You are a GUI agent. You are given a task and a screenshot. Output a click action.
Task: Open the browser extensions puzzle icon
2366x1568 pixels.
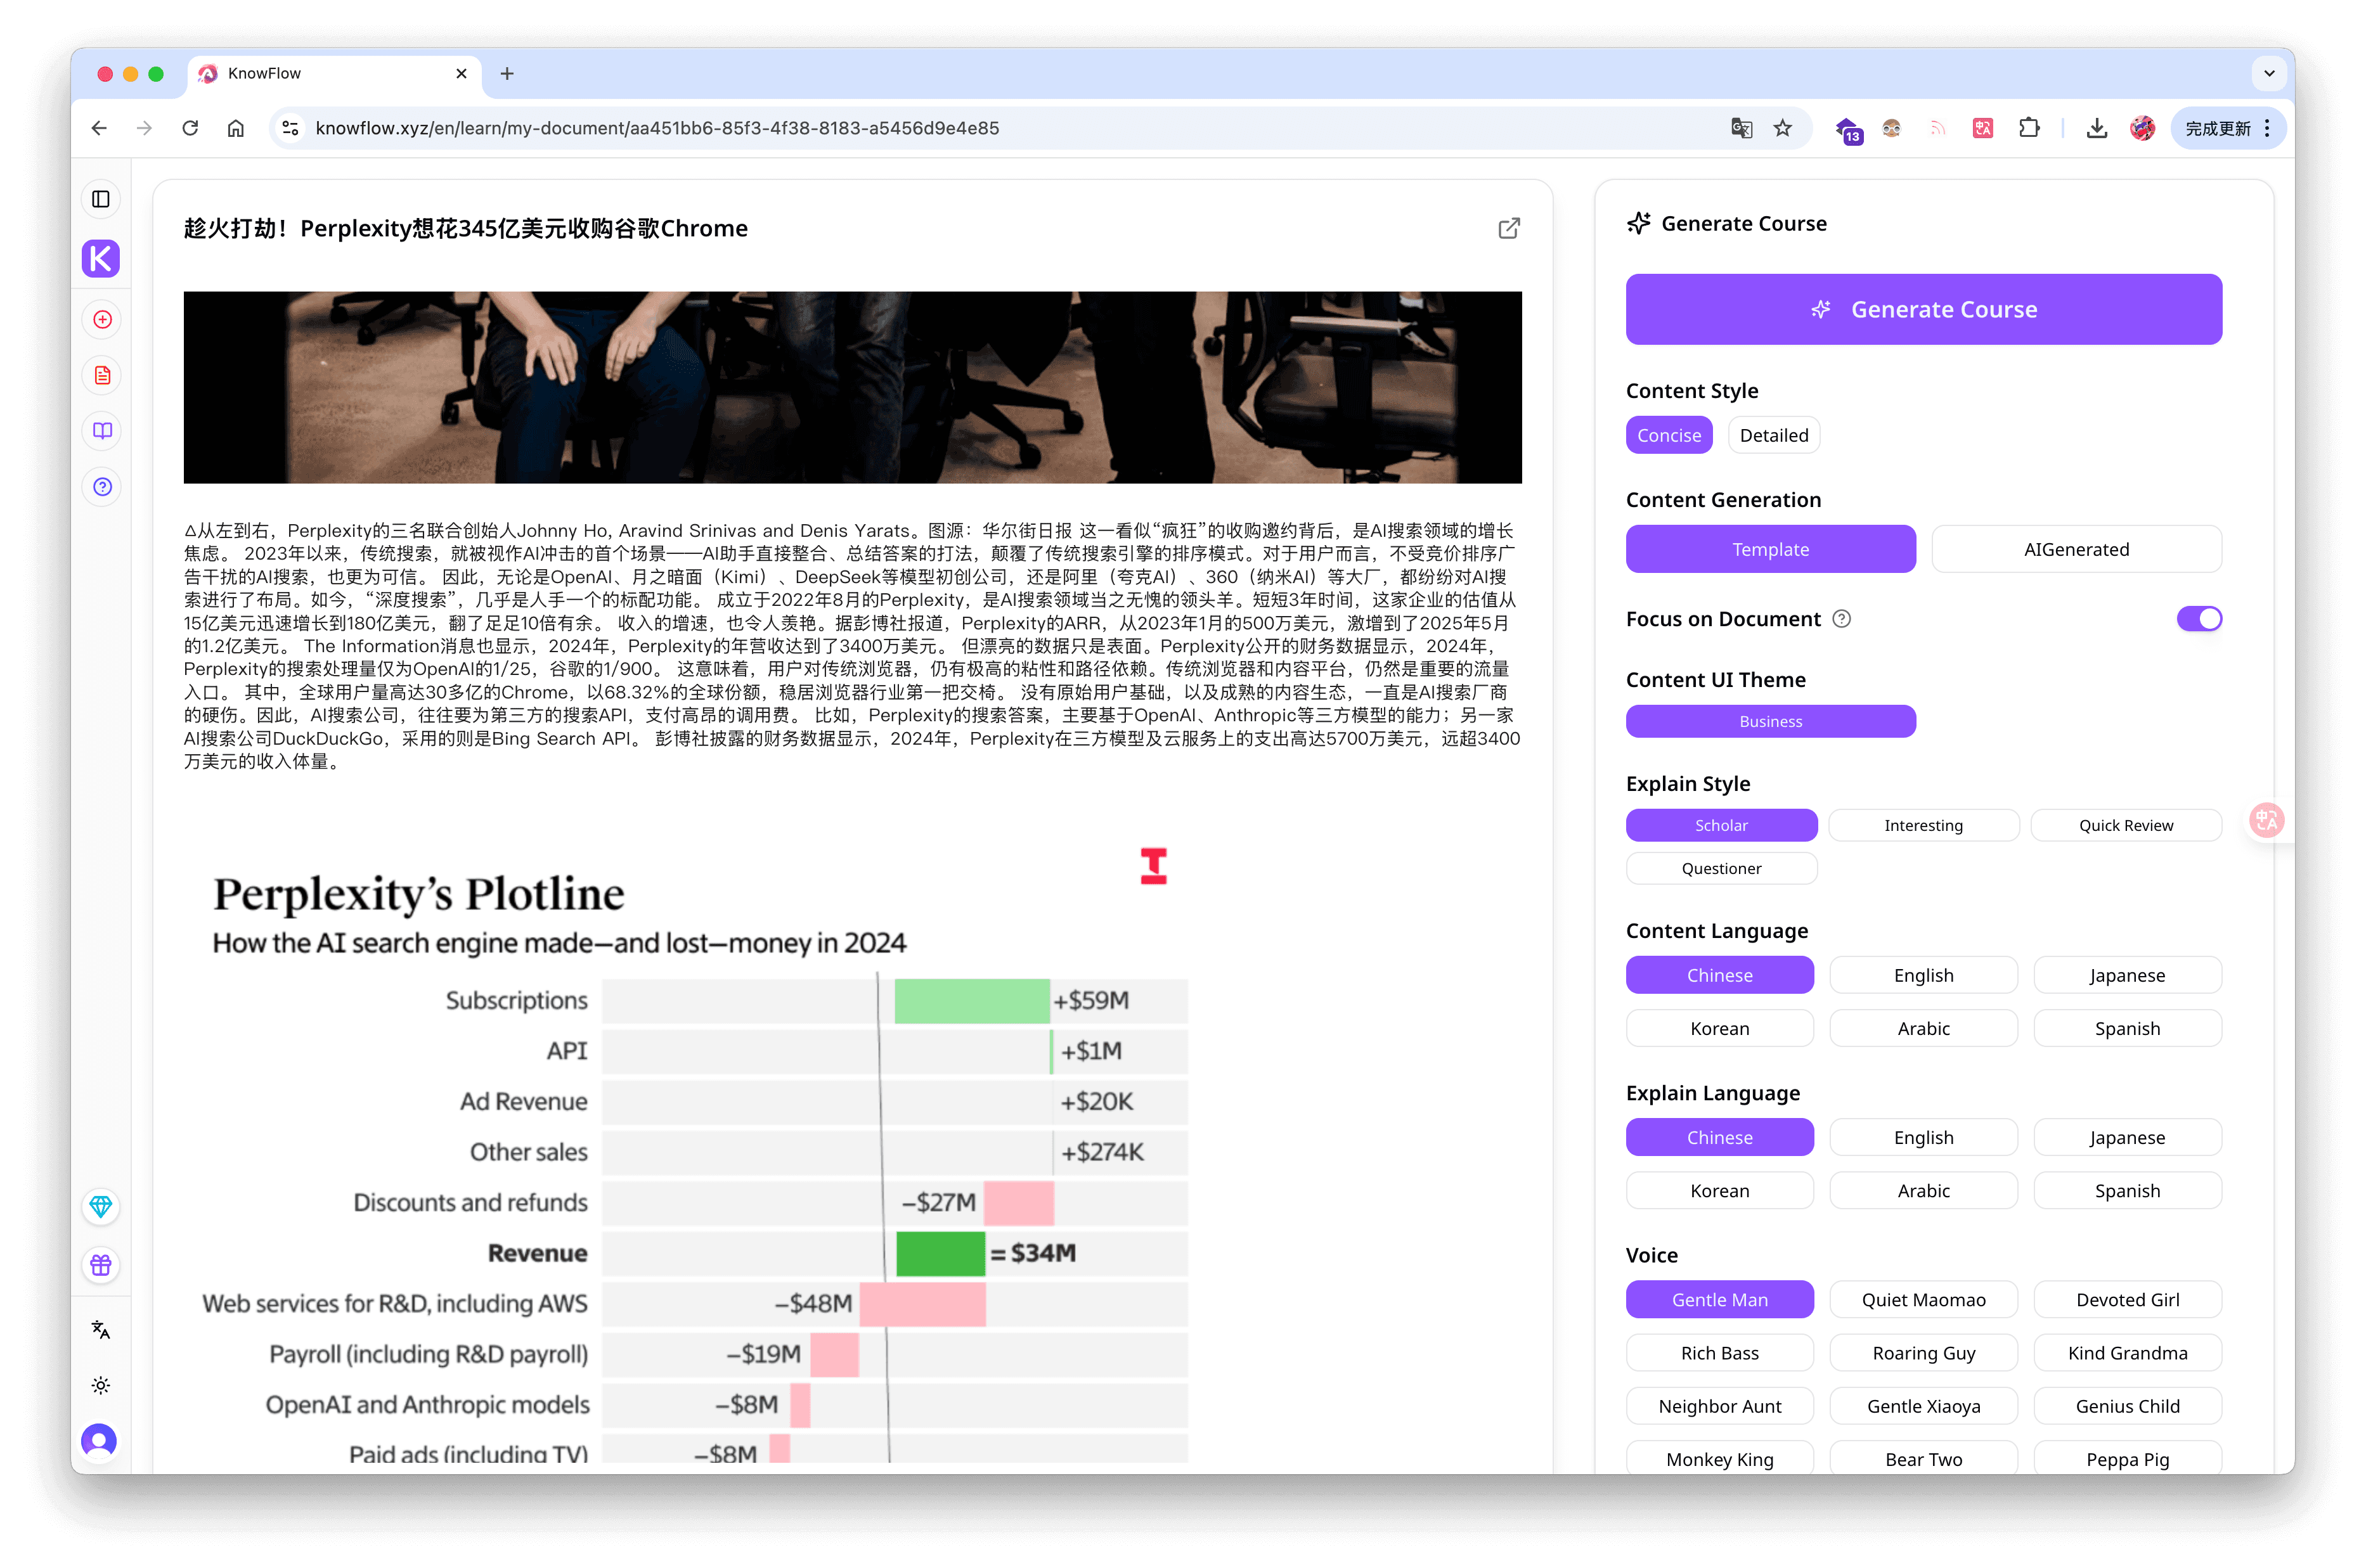(x=2029, y=128)
